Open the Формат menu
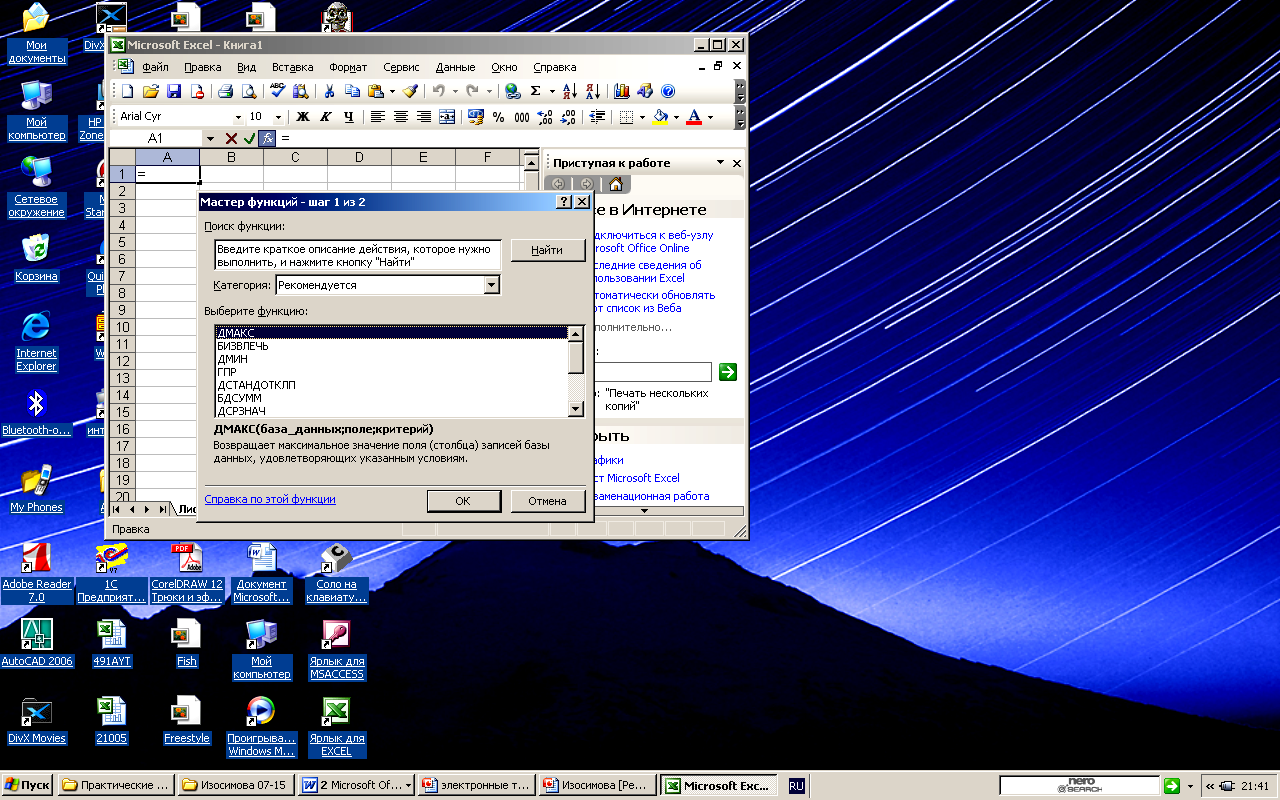Viewport: 1280px width, 800px height. click(x=348, y=67)
